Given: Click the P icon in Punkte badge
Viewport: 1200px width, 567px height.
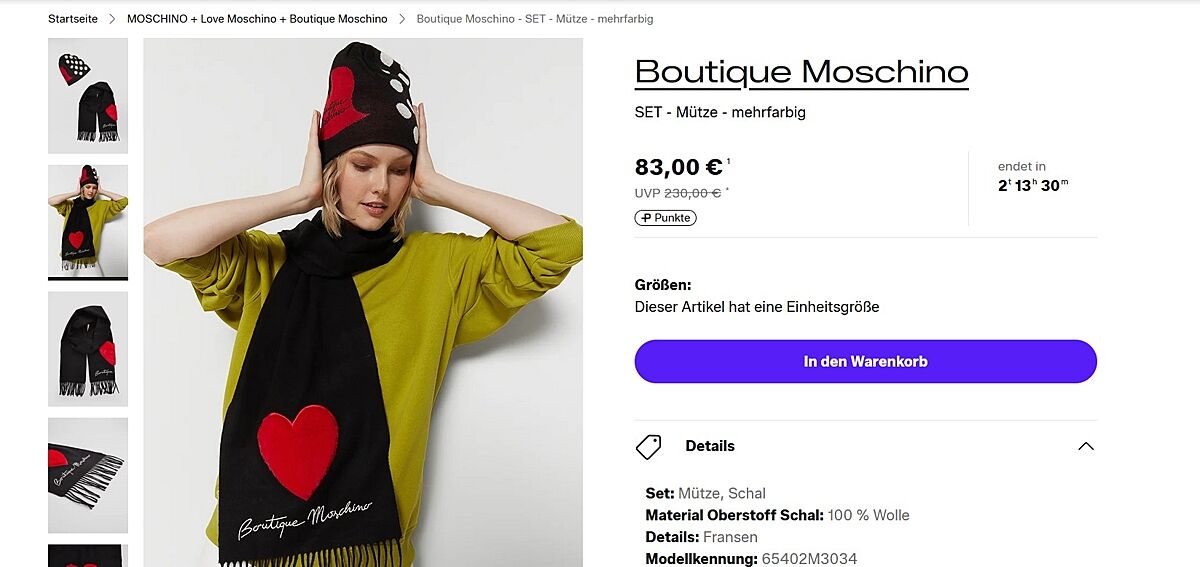Looking at the screenshot, I should click(646, 218).
